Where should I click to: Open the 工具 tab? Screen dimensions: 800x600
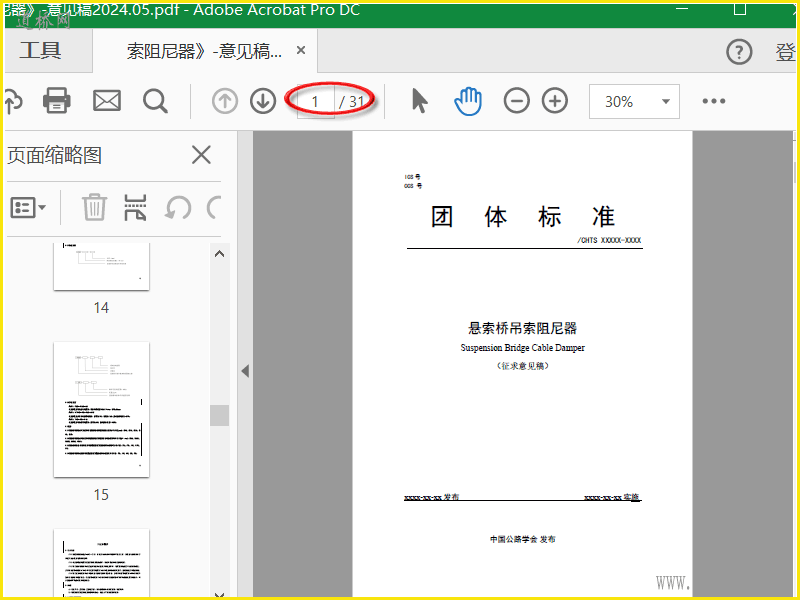tap(41, 51)
